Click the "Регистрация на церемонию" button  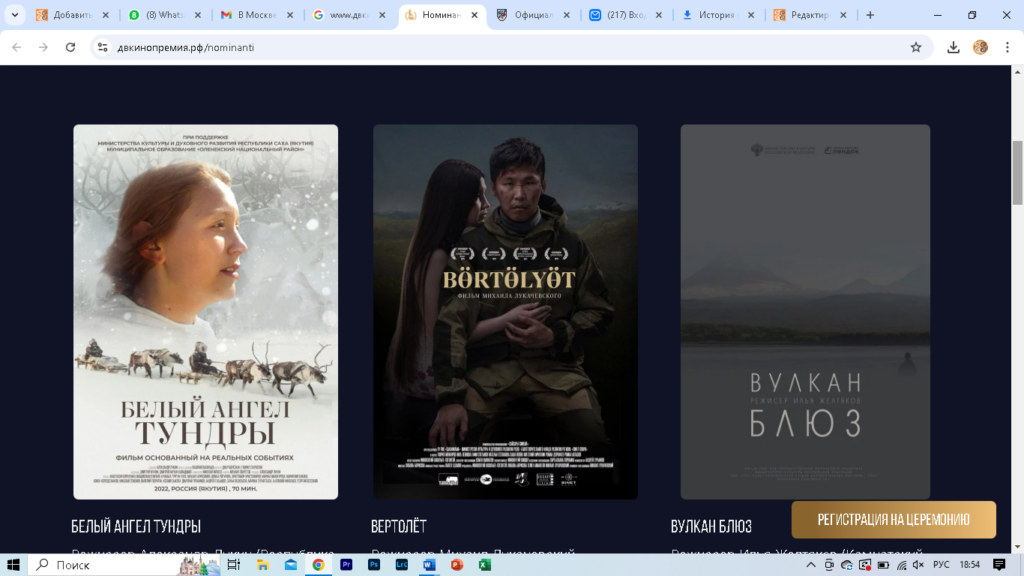pos(893,519)
